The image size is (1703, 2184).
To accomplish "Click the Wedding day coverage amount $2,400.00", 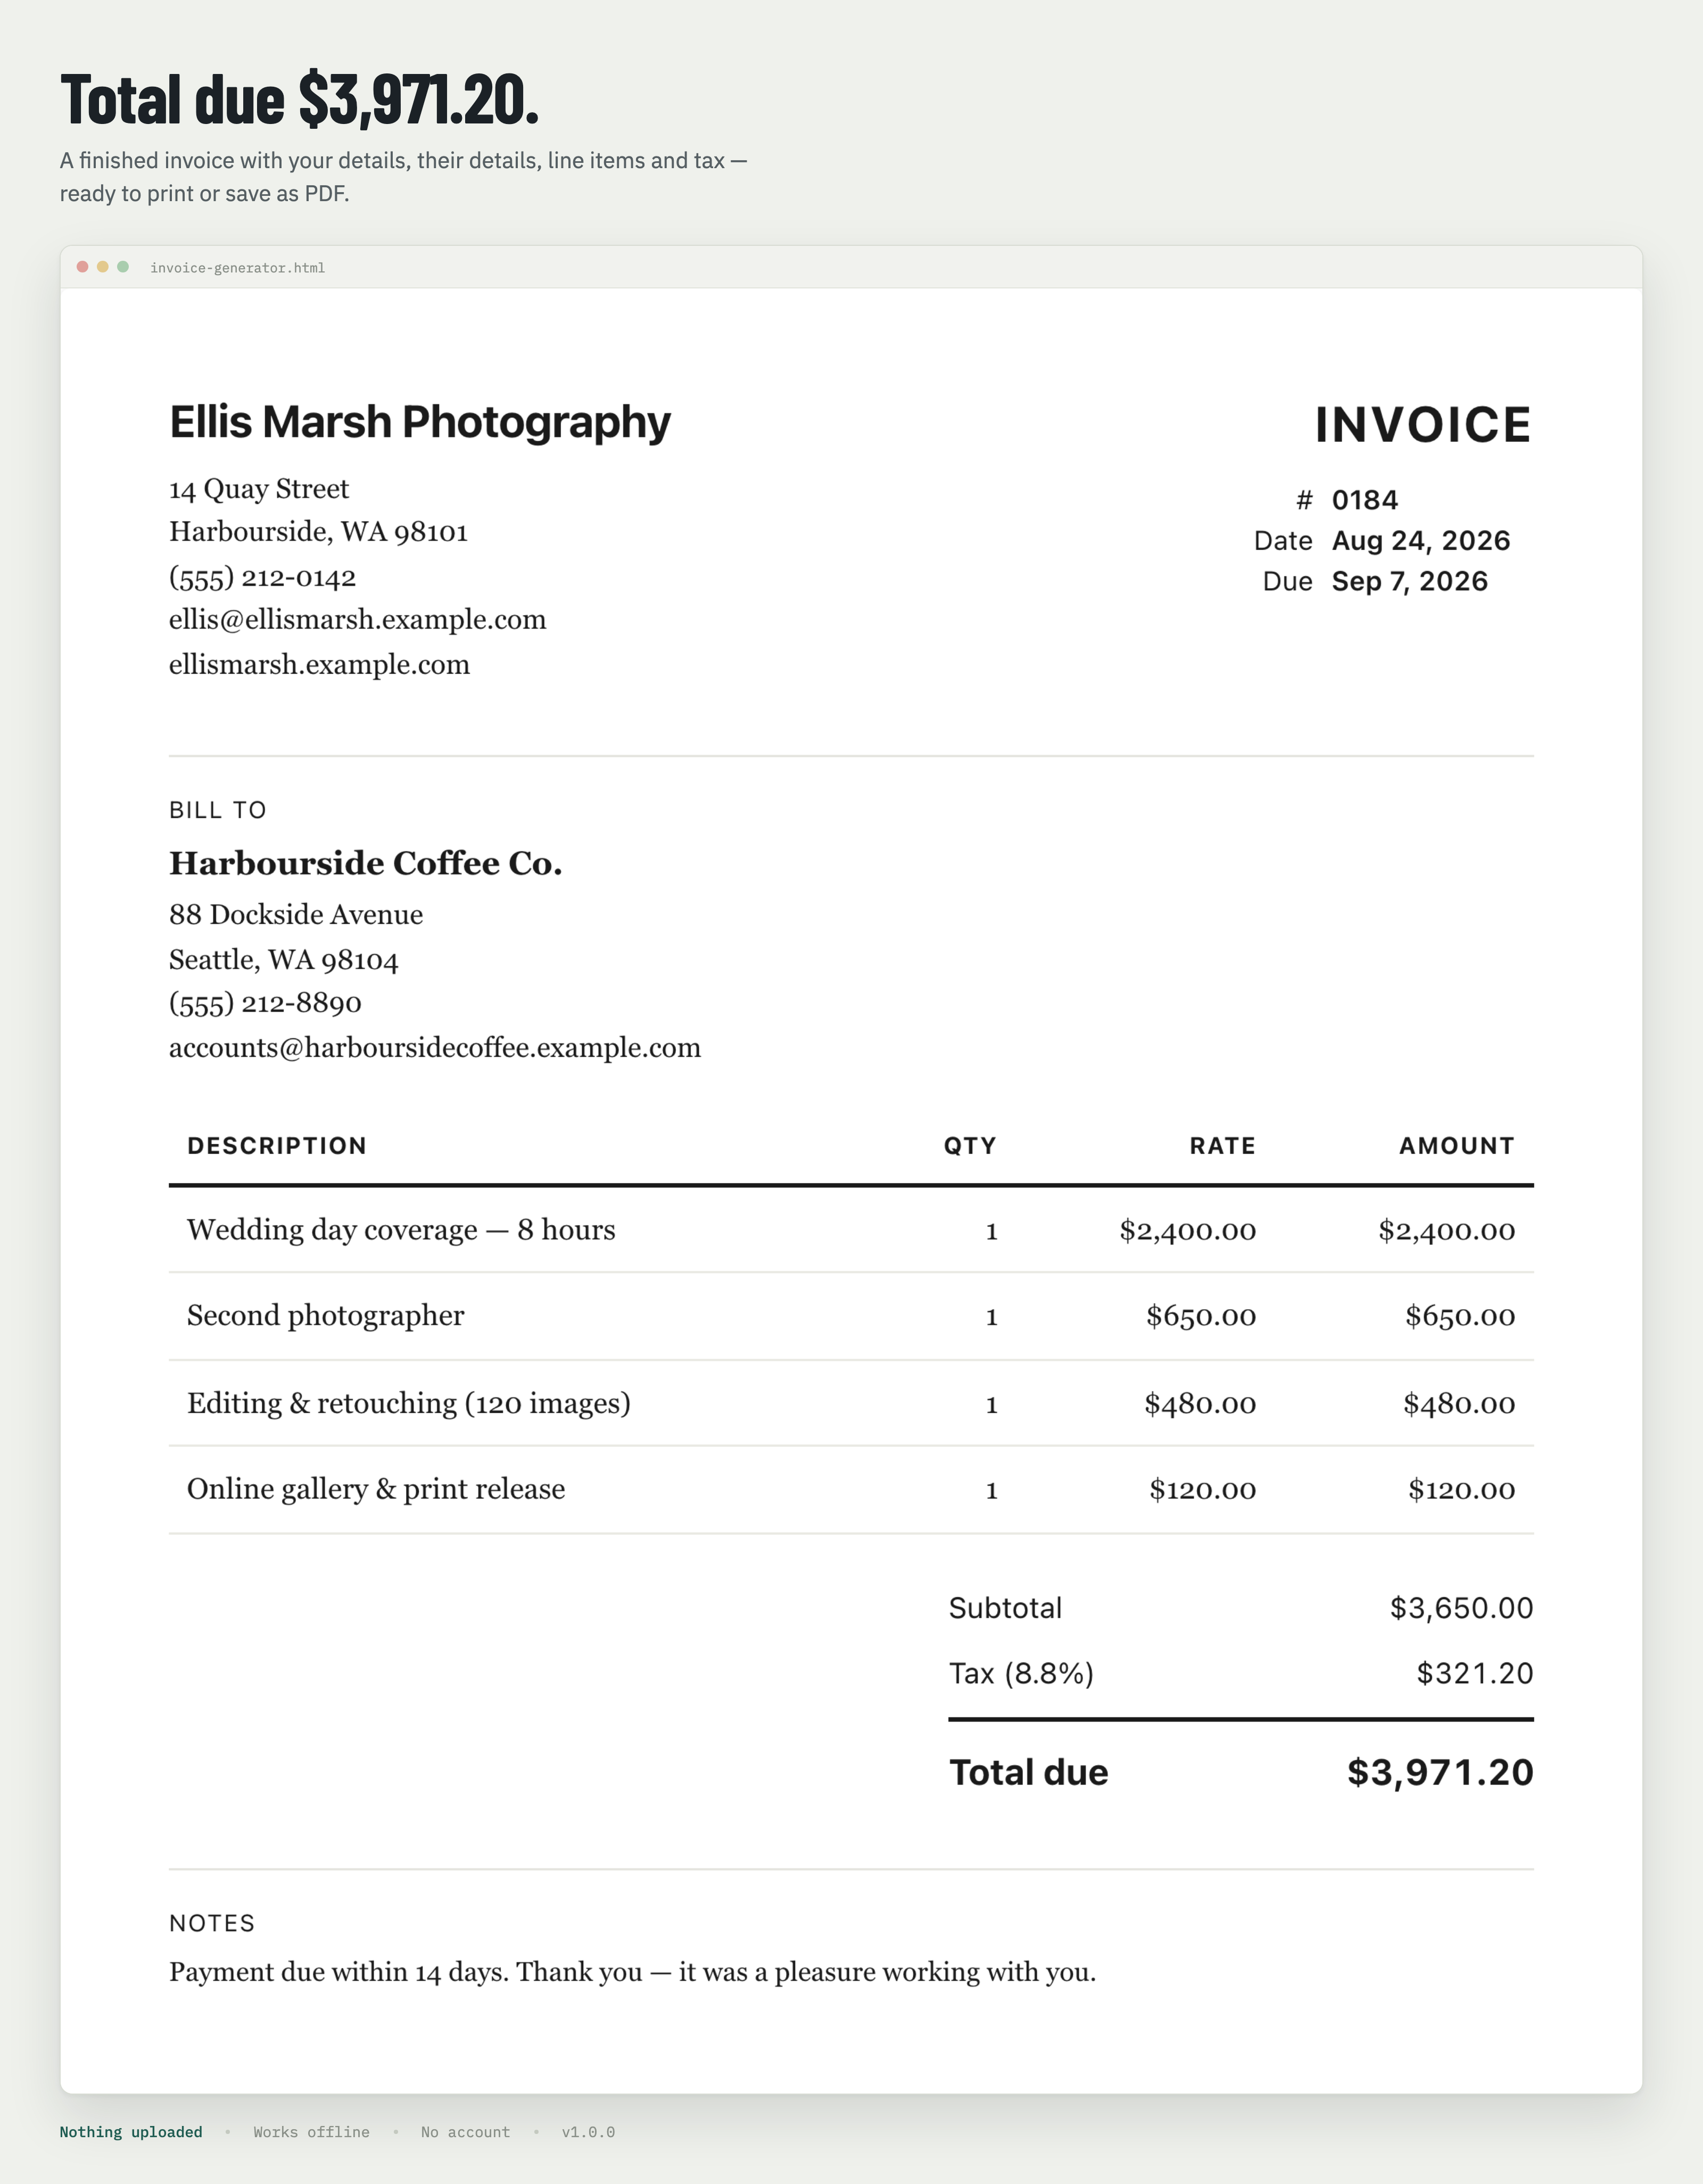I will click(x=1447, y=1231).
